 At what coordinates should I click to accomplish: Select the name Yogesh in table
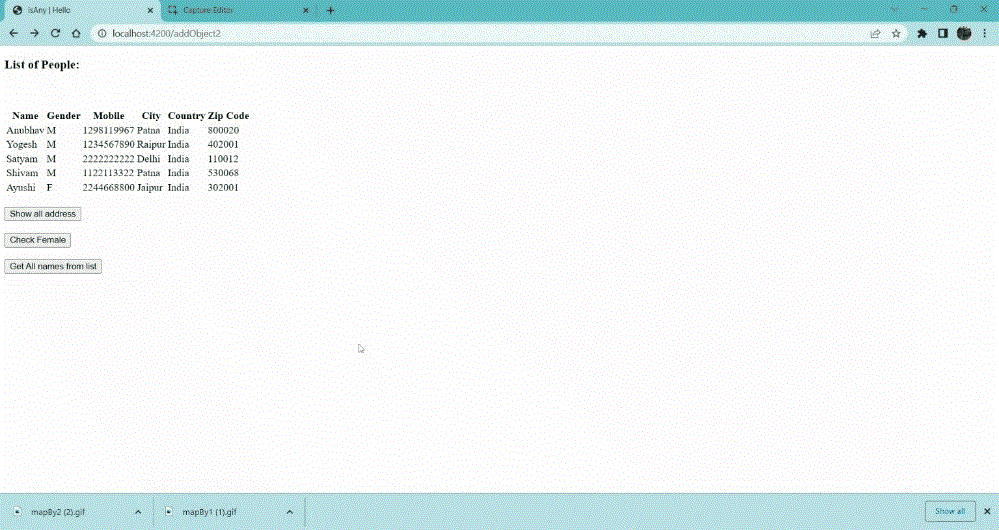(22, 145)
